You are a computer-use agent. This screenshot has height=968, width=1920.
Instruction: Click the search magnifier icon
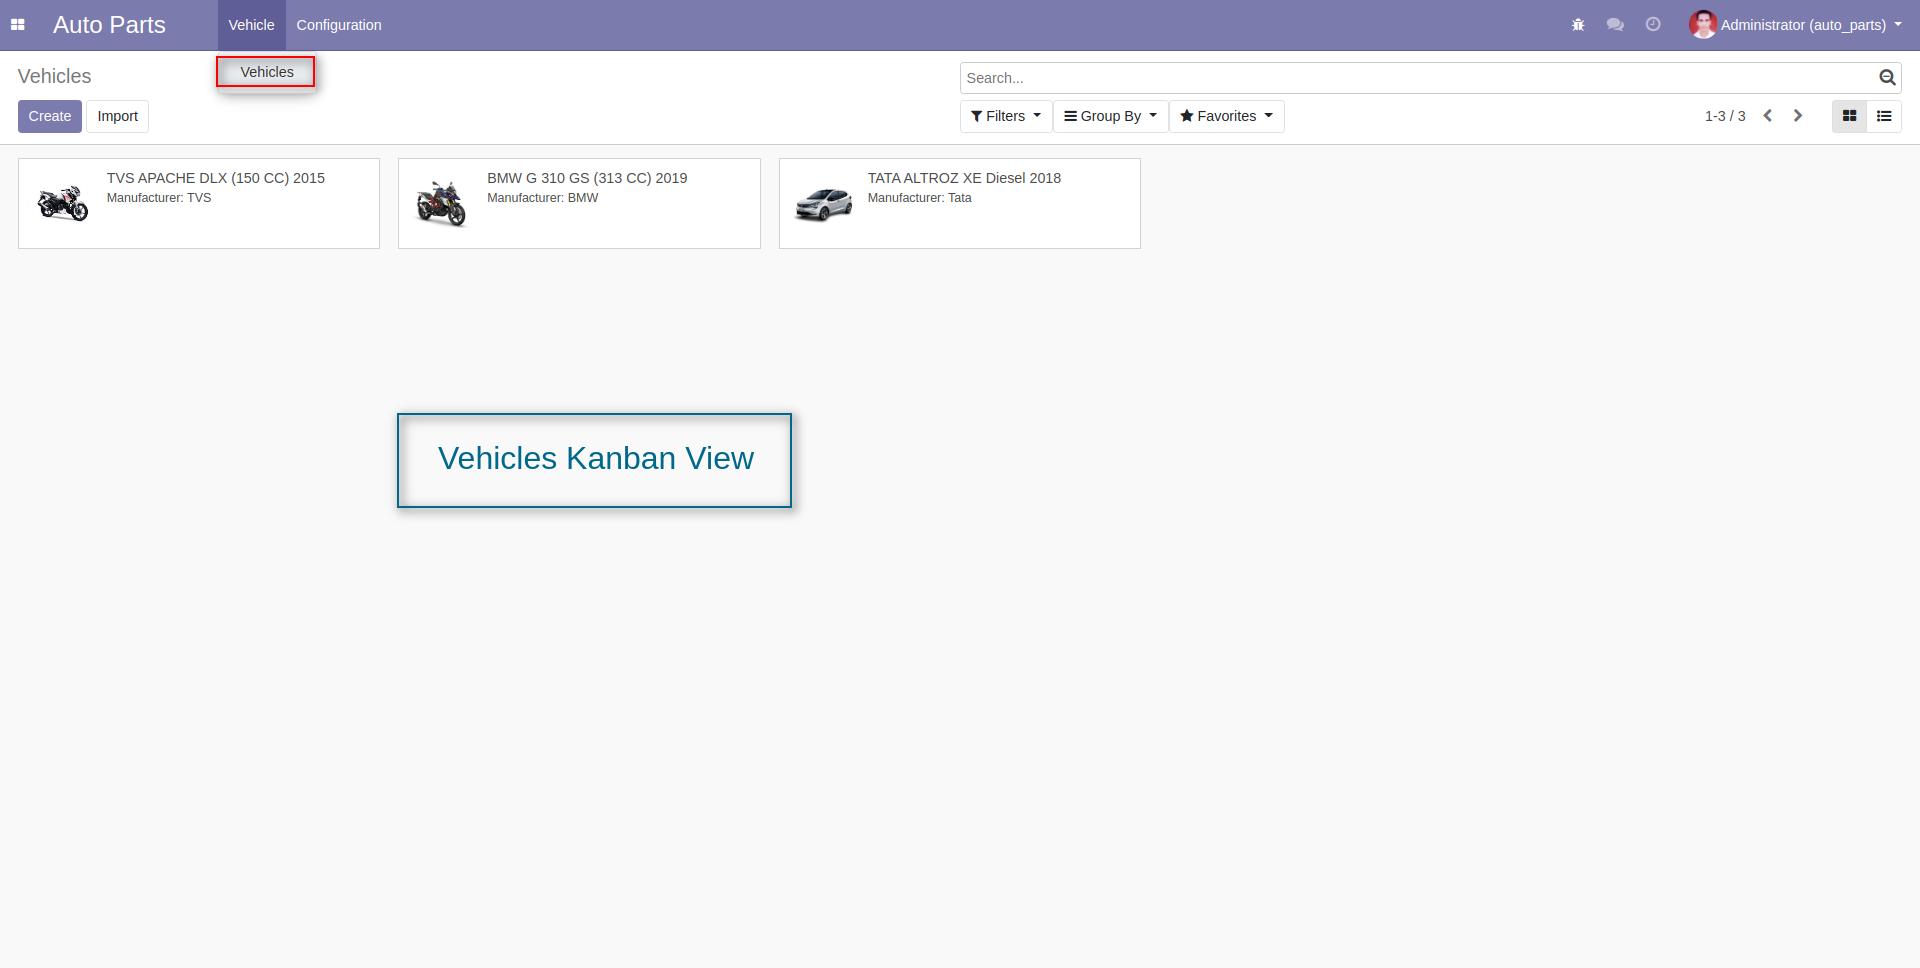coord(1887,78)
